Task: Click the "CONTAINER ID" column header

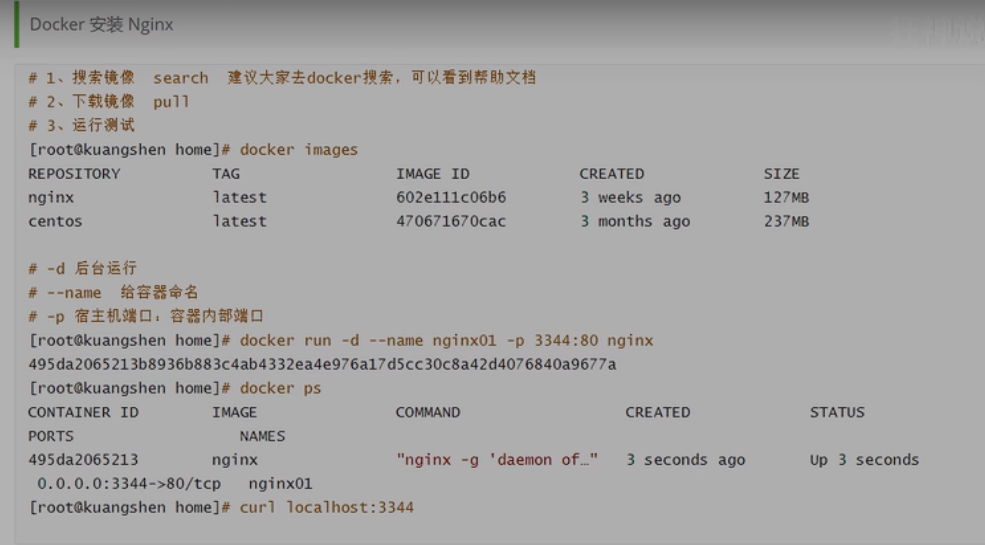Action: coord(83,413)
